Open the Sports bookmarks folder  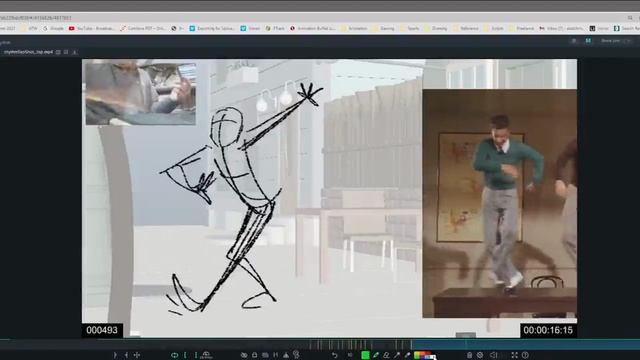(x=410, y=29)
